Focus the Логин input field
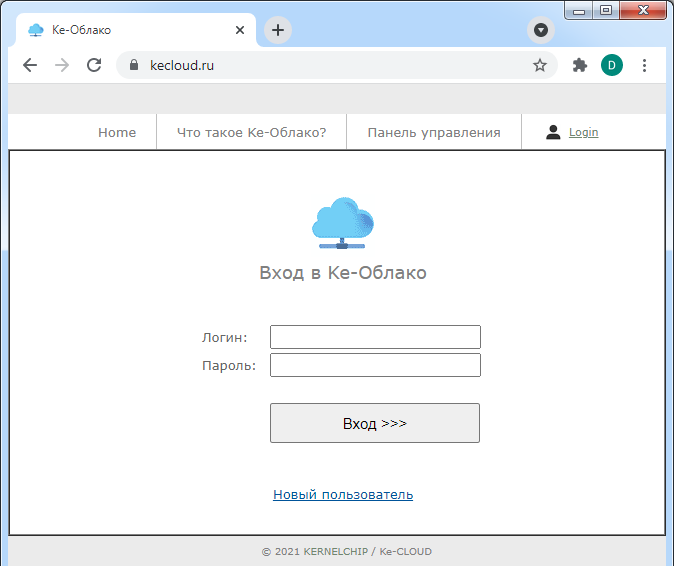Viewport: 674px width, 566px height. pos(375,337)
